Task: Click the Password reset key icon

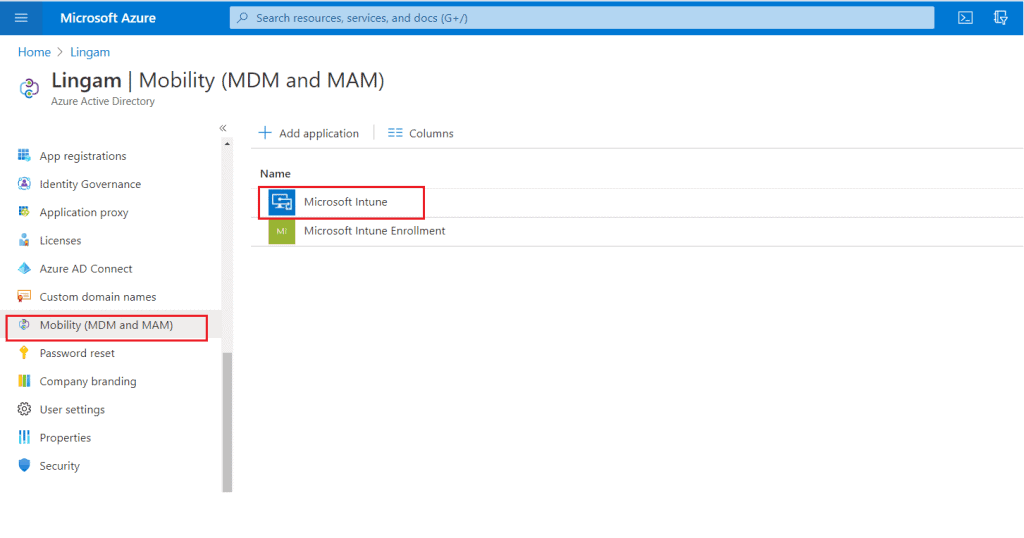Action: tap(24, 353)
